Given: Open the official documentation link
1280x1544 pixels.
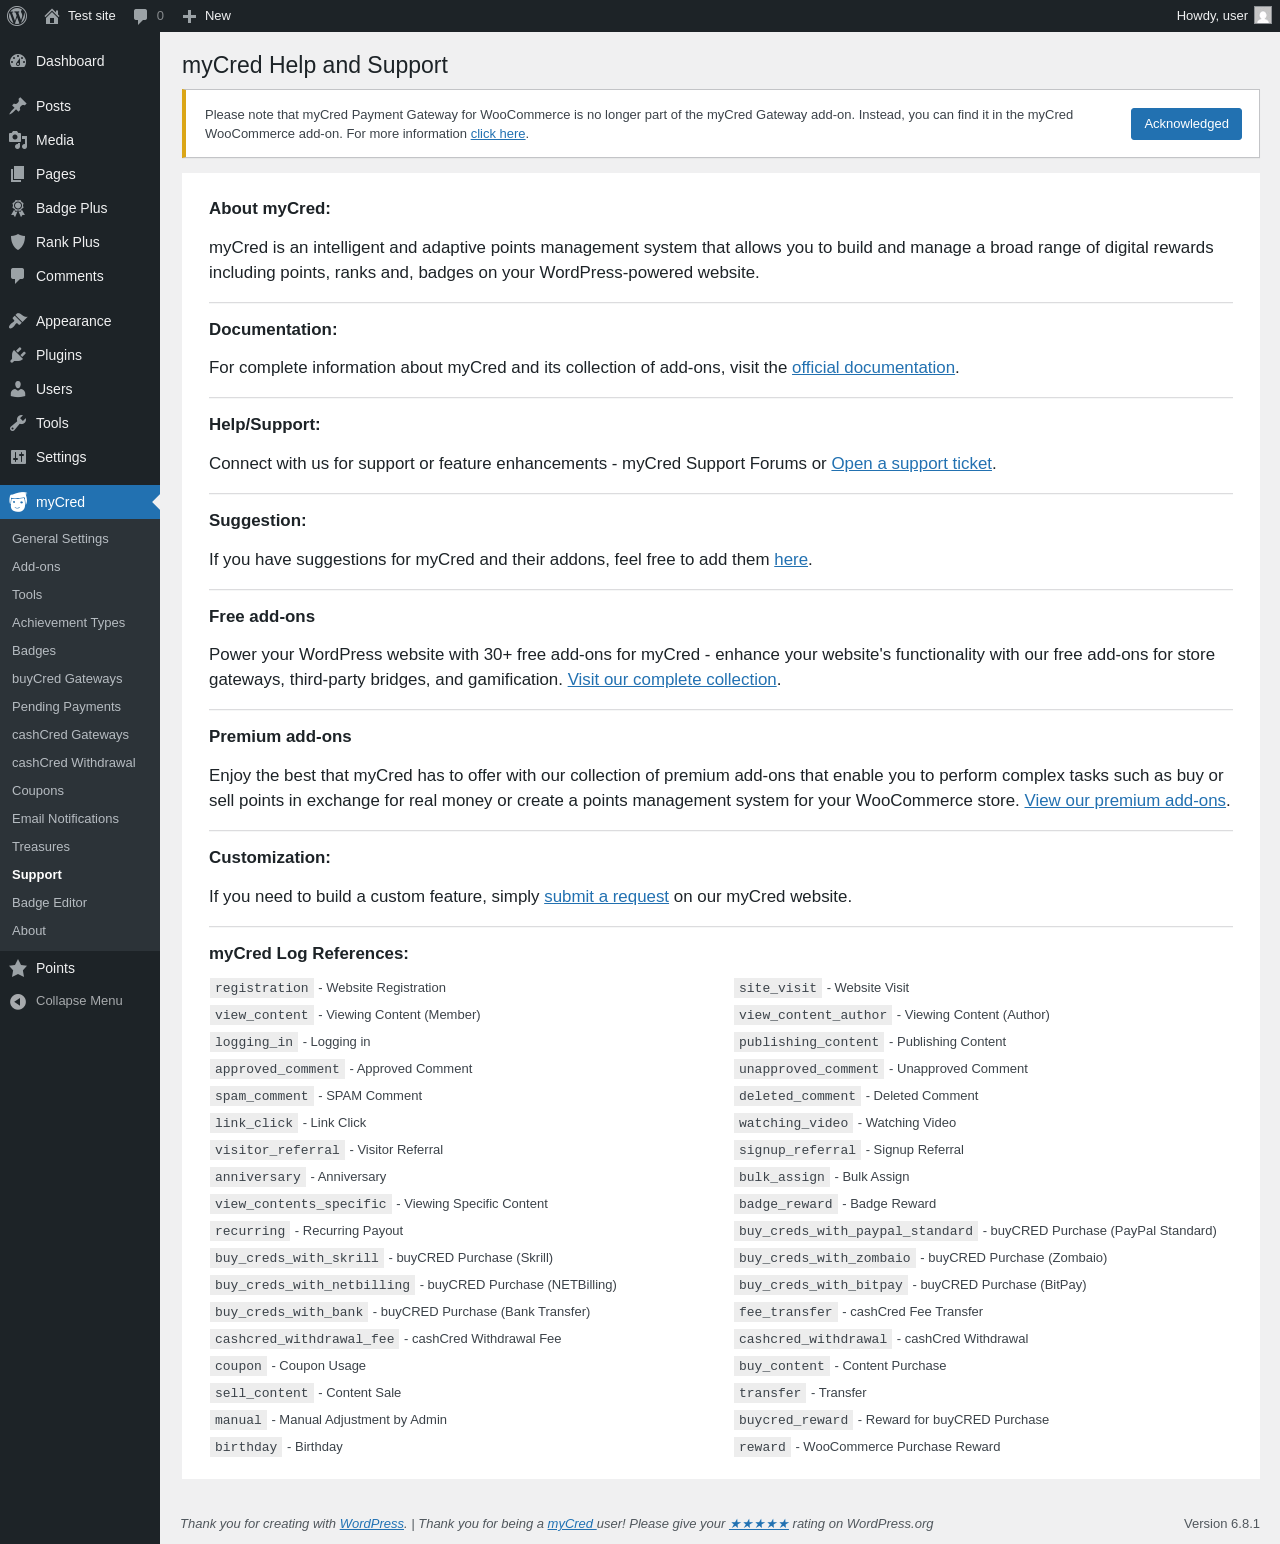Looking at the screenshot, I should [x=873, y=368].
